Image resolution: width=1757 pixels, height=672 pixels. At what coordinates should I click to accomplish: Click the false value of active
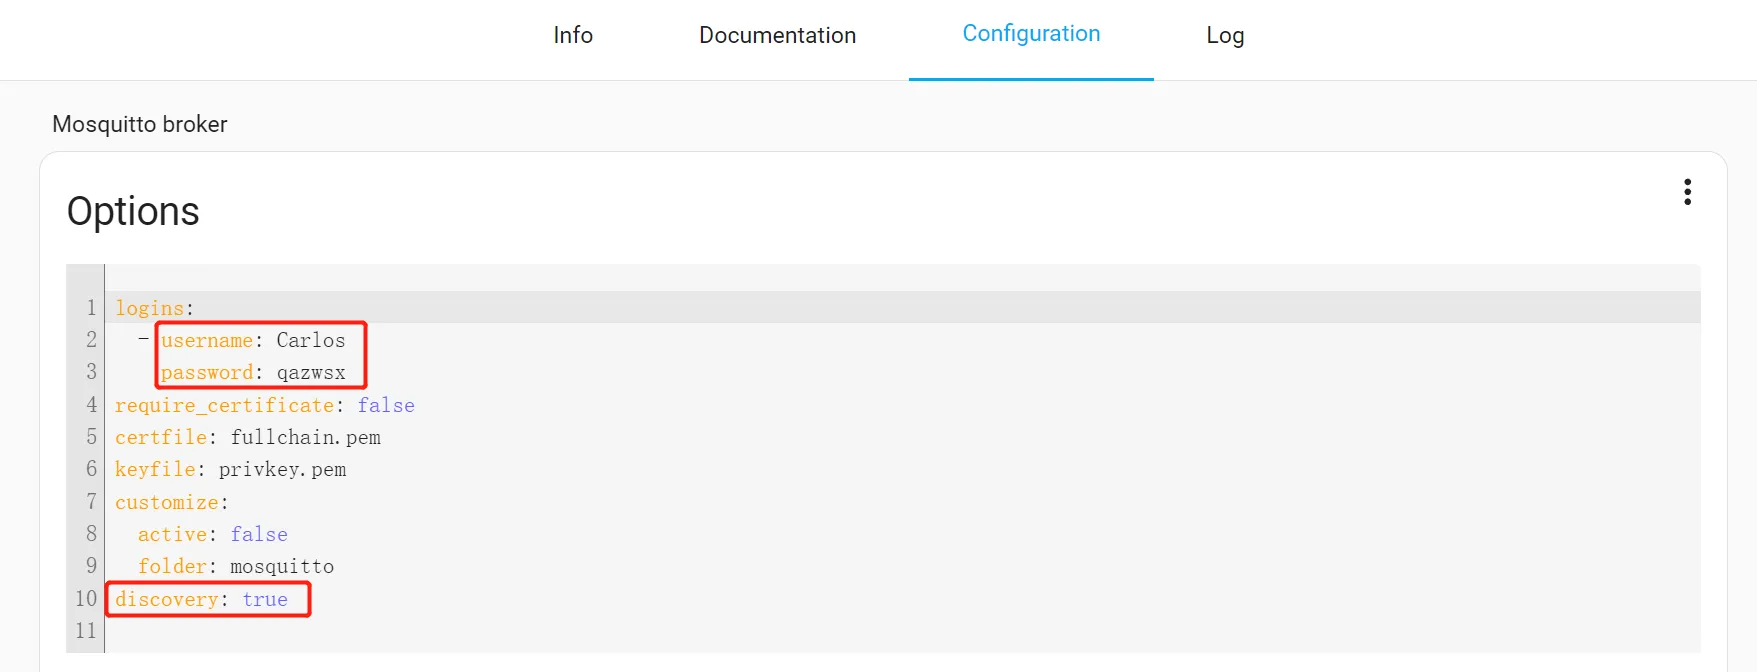click(259, 535)
